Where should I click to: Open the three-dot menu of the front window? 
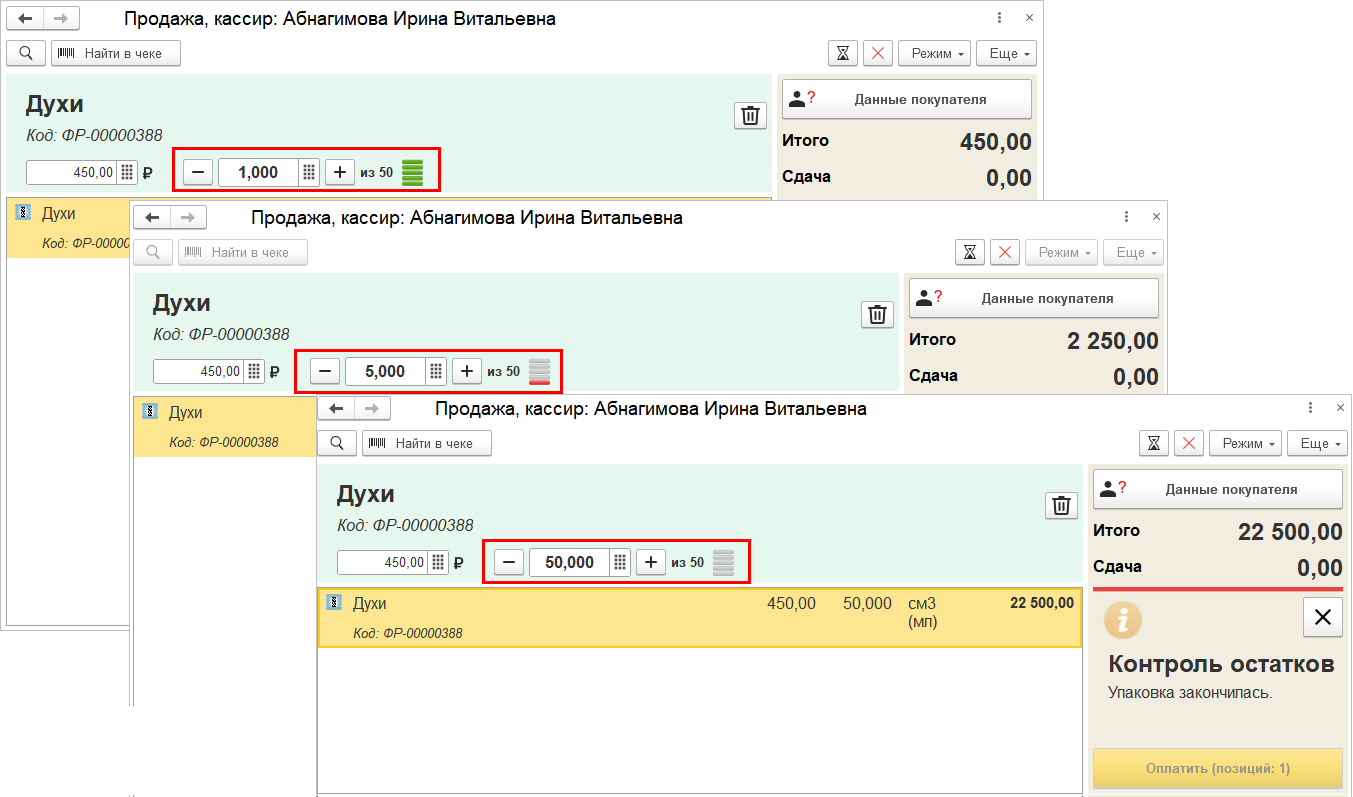tap(1310, 408)
